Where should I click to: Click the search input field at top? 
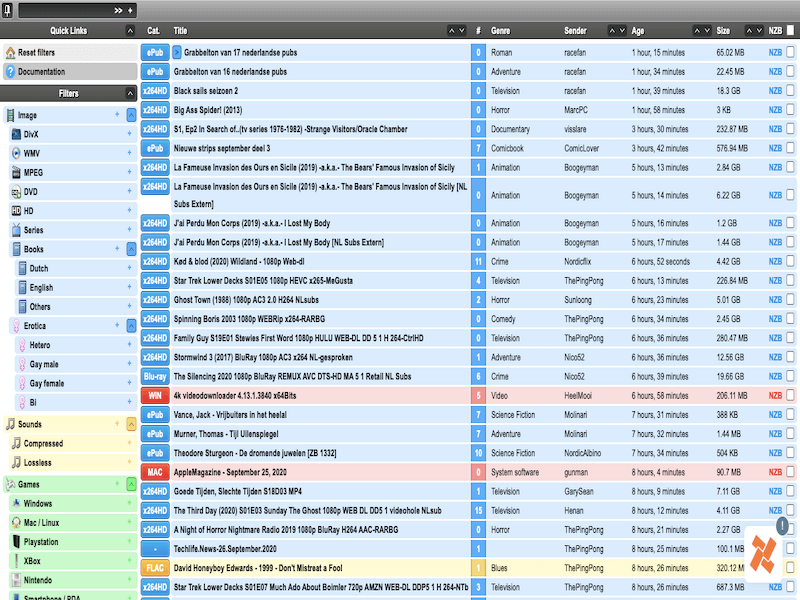(65, 9)
